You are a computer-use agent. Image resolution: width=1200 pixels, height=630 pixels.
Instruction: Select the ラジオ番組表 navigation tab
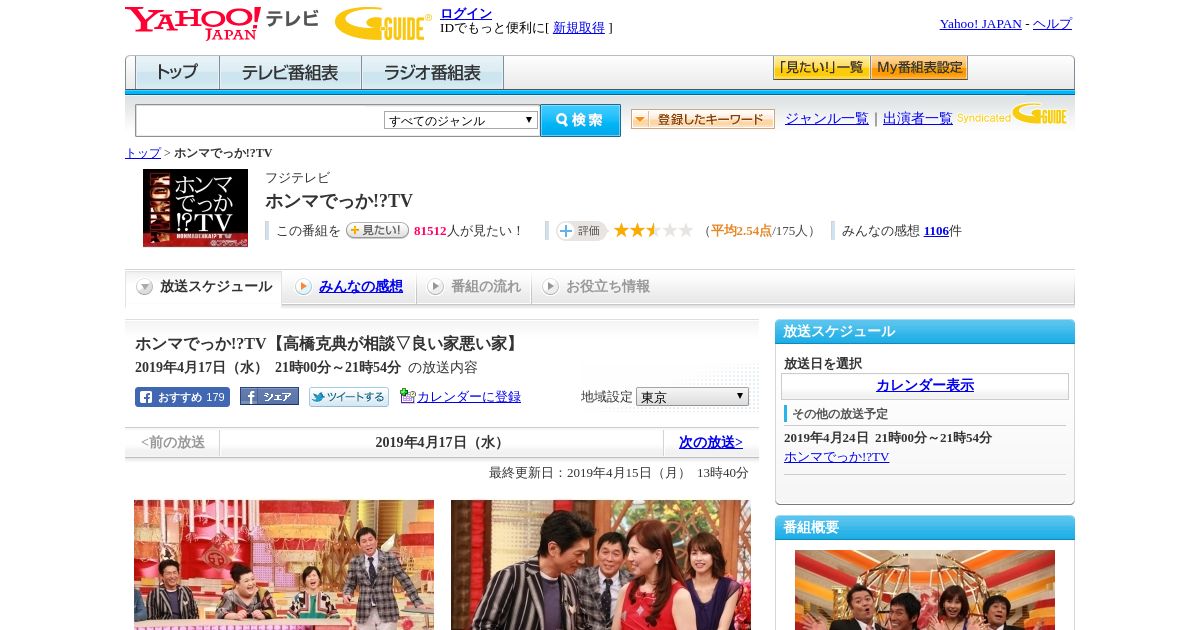tap(432, 73)
